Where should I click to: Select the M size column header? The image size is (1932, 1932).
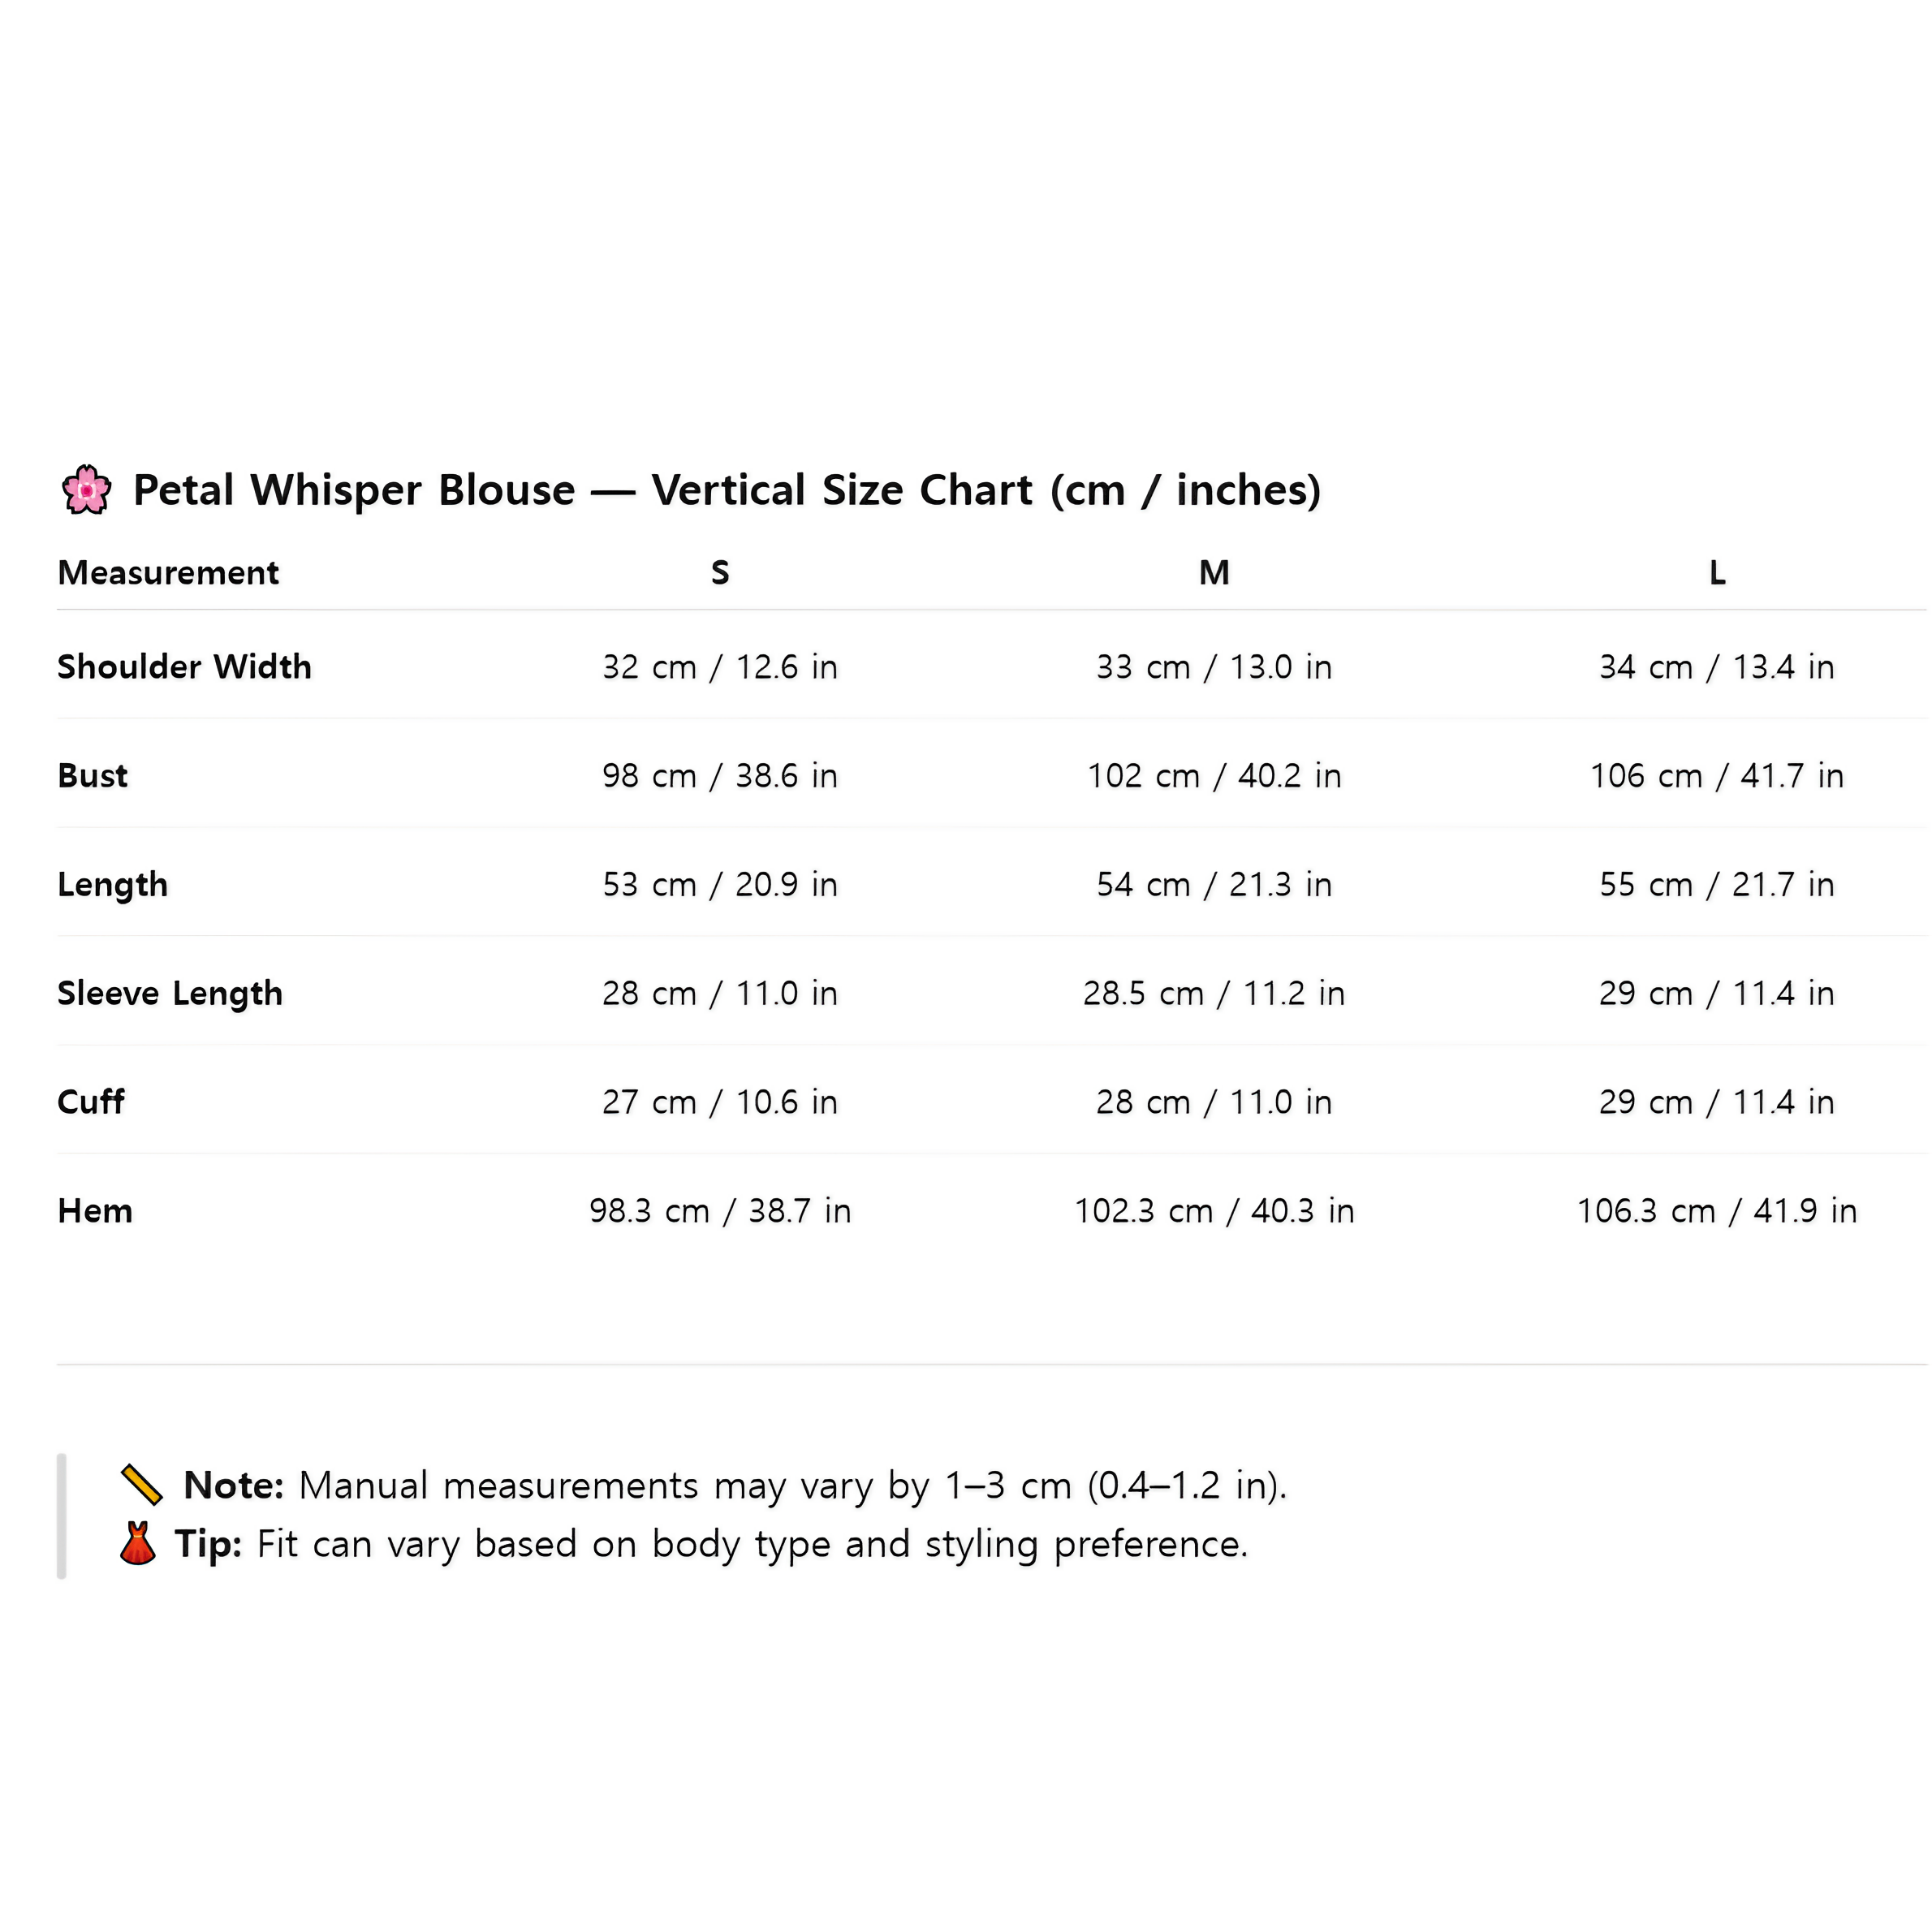[1214, 573]
